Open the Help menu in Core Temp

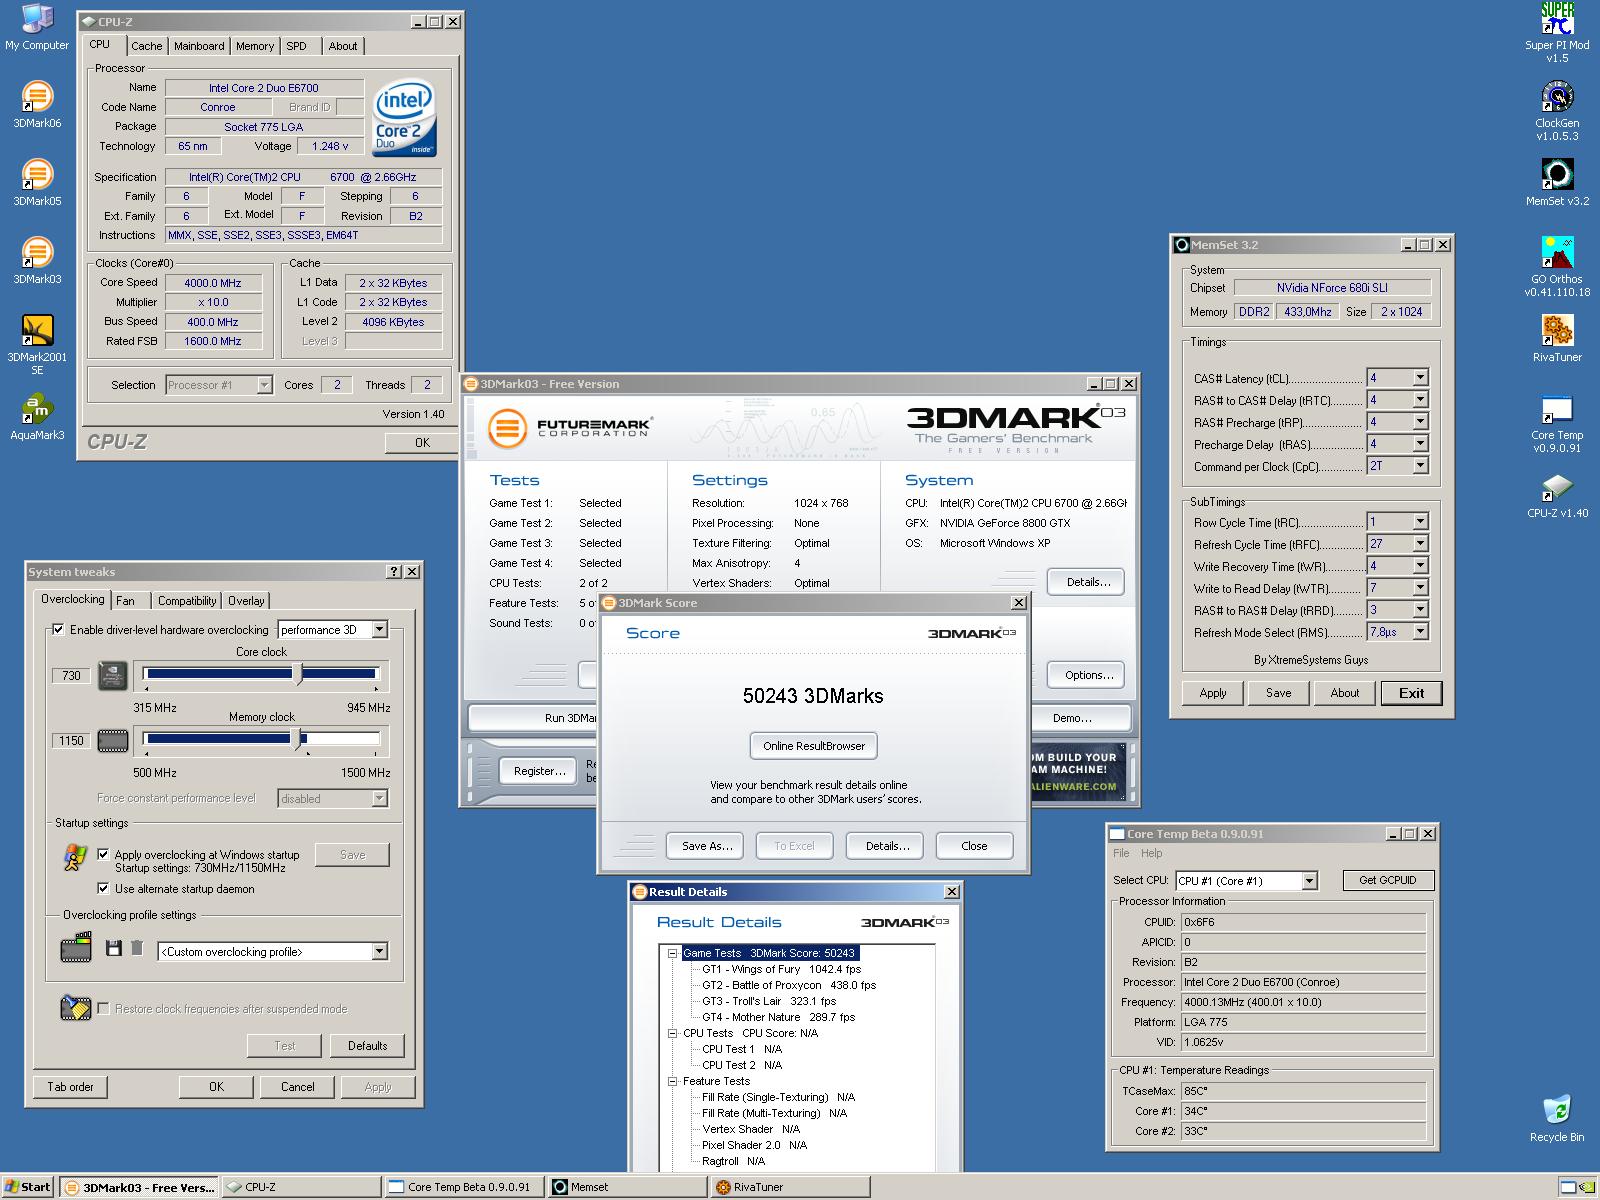tap(1152, 853)
